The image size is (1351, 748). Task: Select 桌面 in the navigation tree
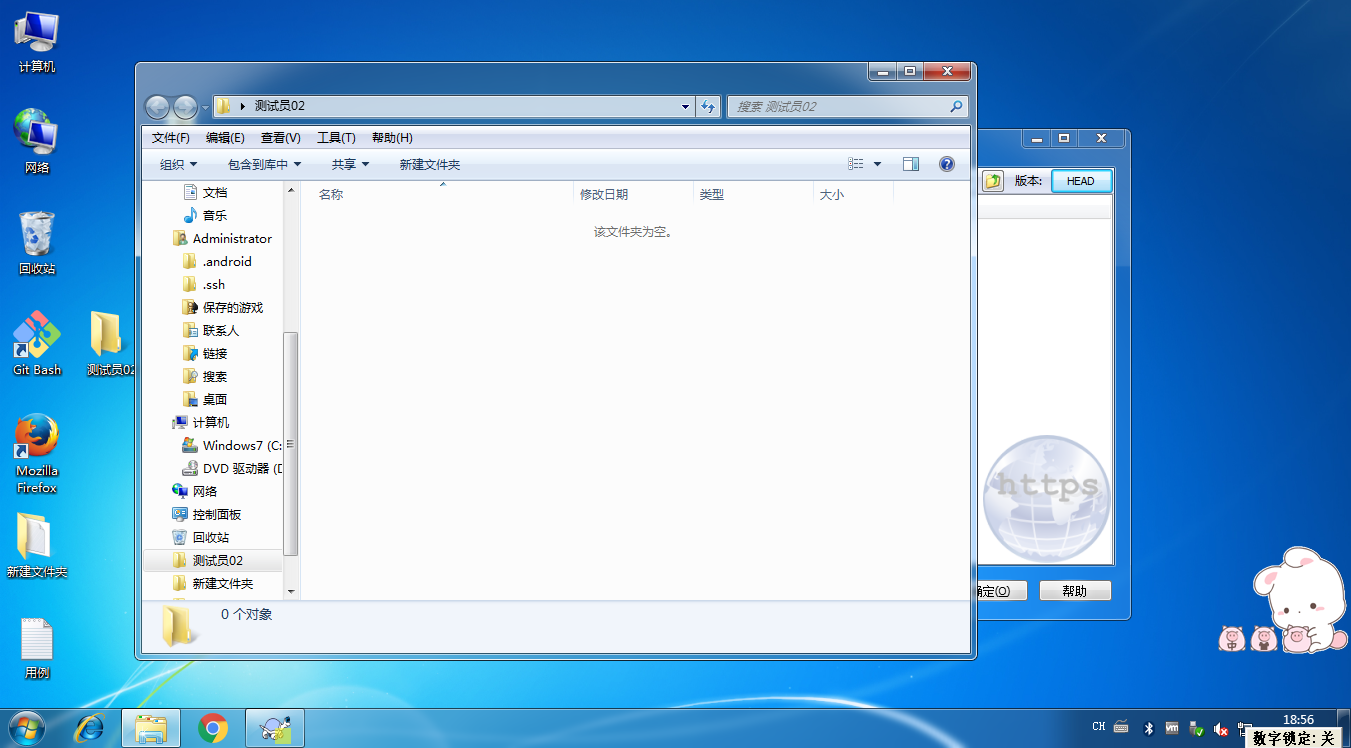[205, 399]
